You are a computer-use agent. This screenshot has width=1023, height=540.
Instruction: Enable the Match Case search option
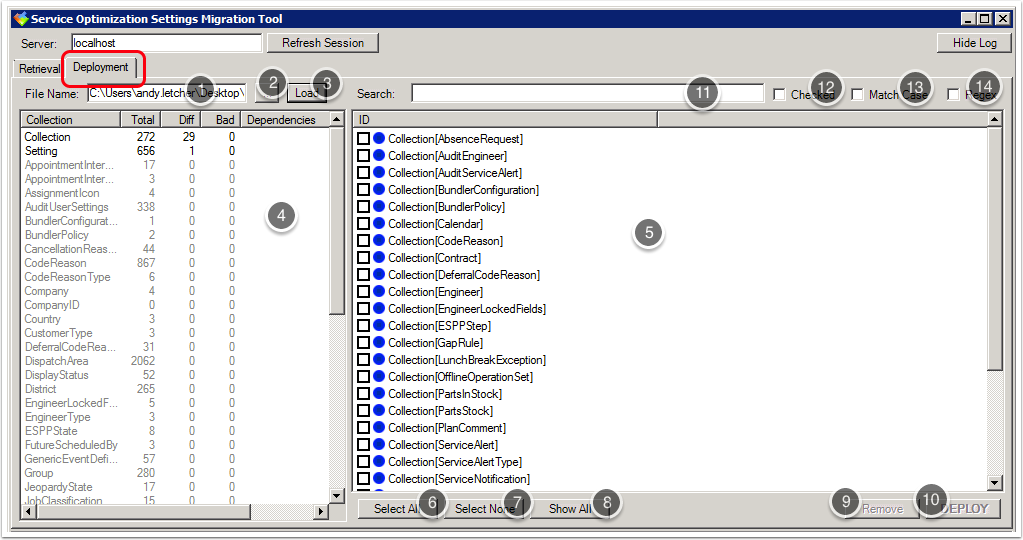858,95
